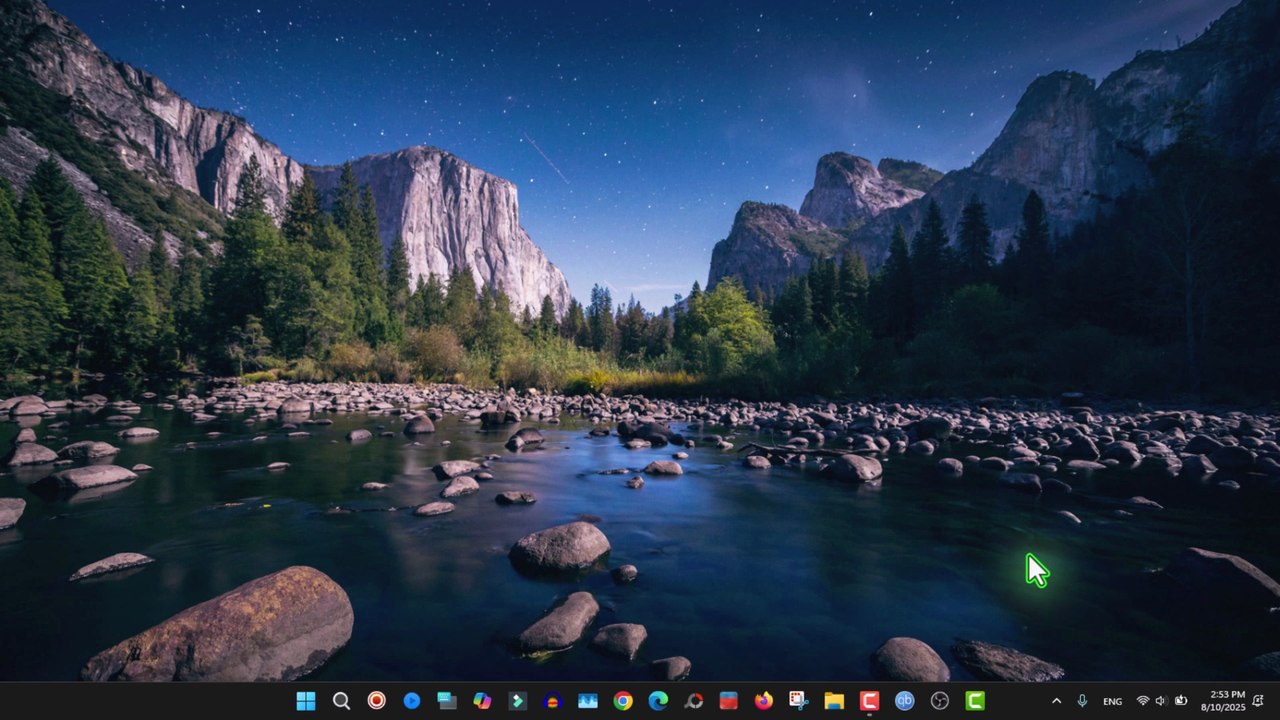This screenshot has width=1280, height=720.
Task: Open the gray-red swirl app icon
Action: pos(693,701)
